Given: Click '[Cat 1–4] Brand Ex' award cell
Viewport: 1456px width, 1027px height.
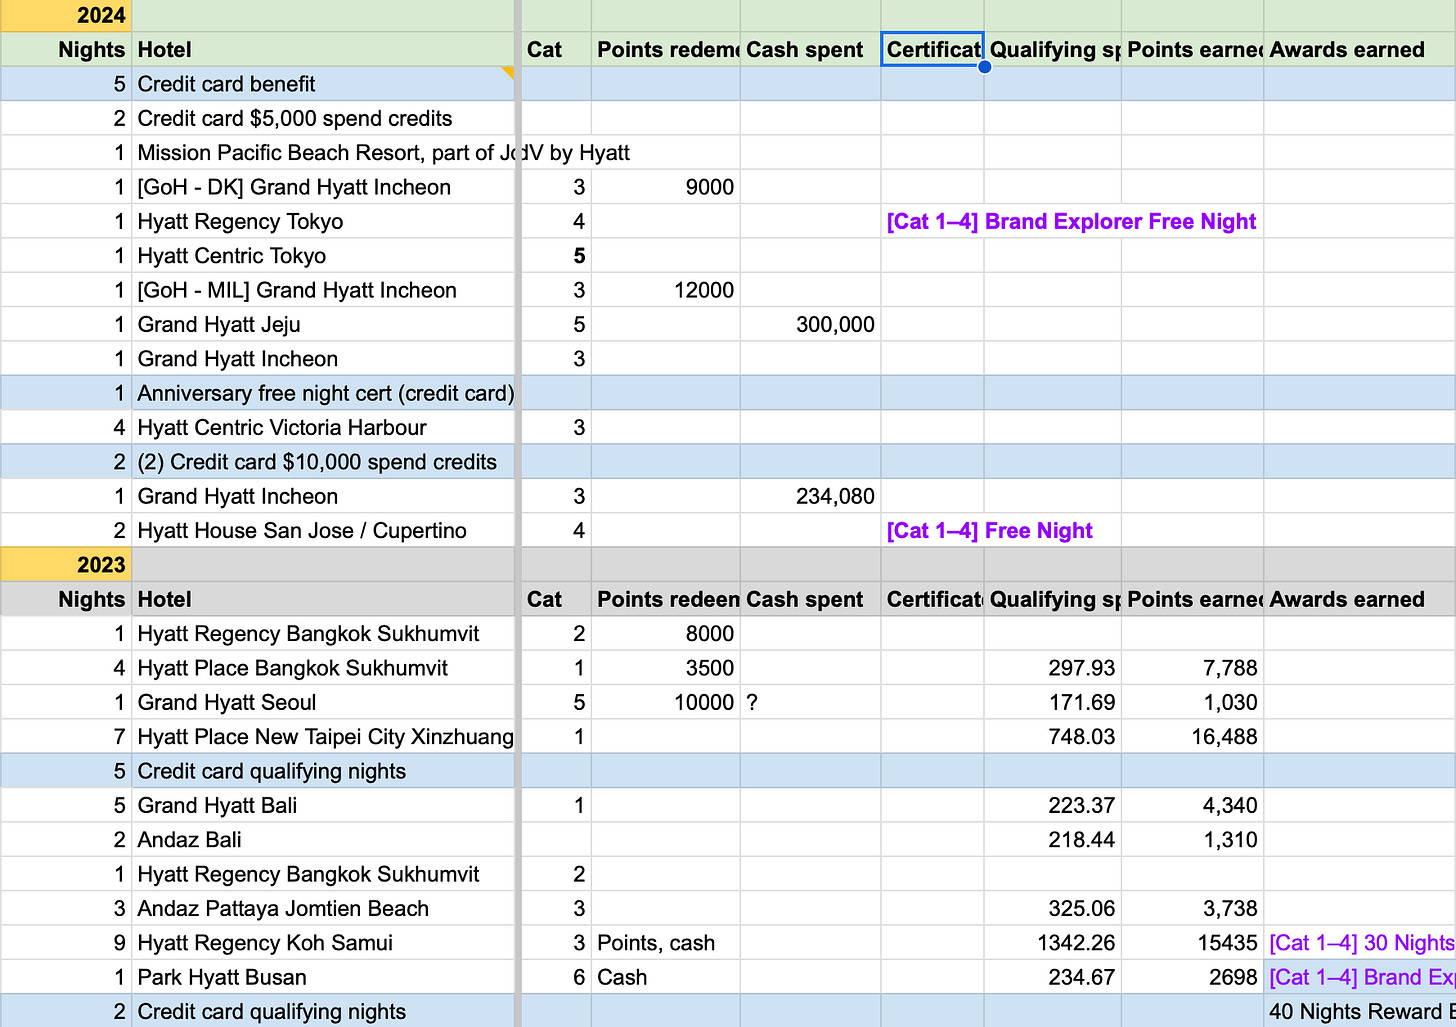Looking at the screenshot, I should (x=1360, y=977).
